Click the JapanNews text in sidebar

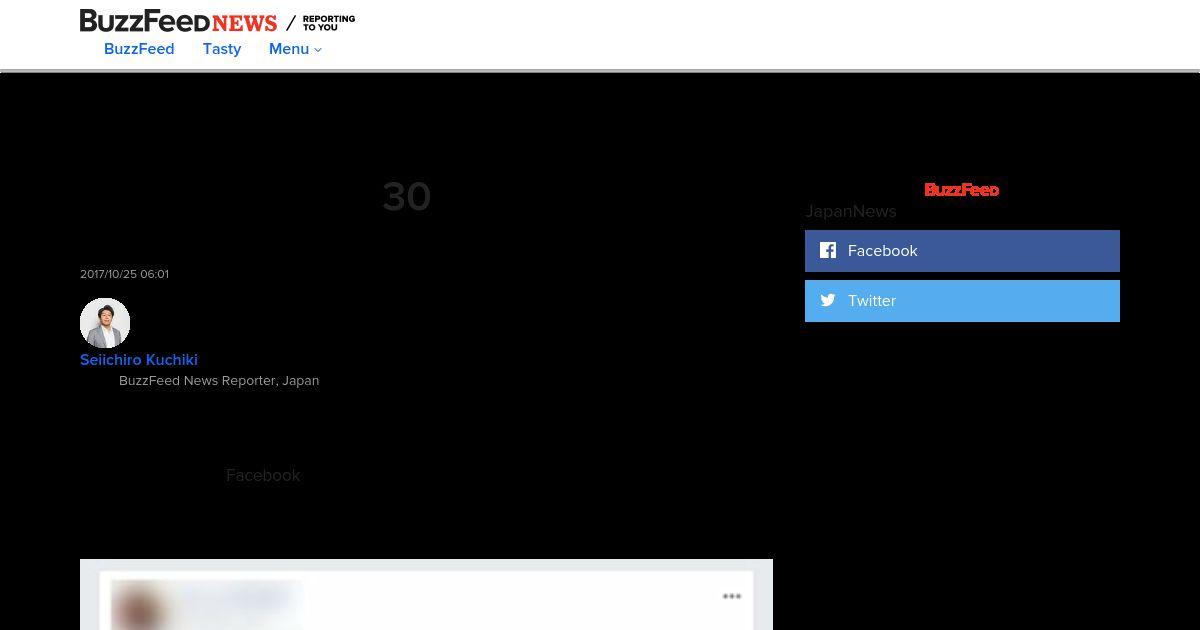point(851,211)
